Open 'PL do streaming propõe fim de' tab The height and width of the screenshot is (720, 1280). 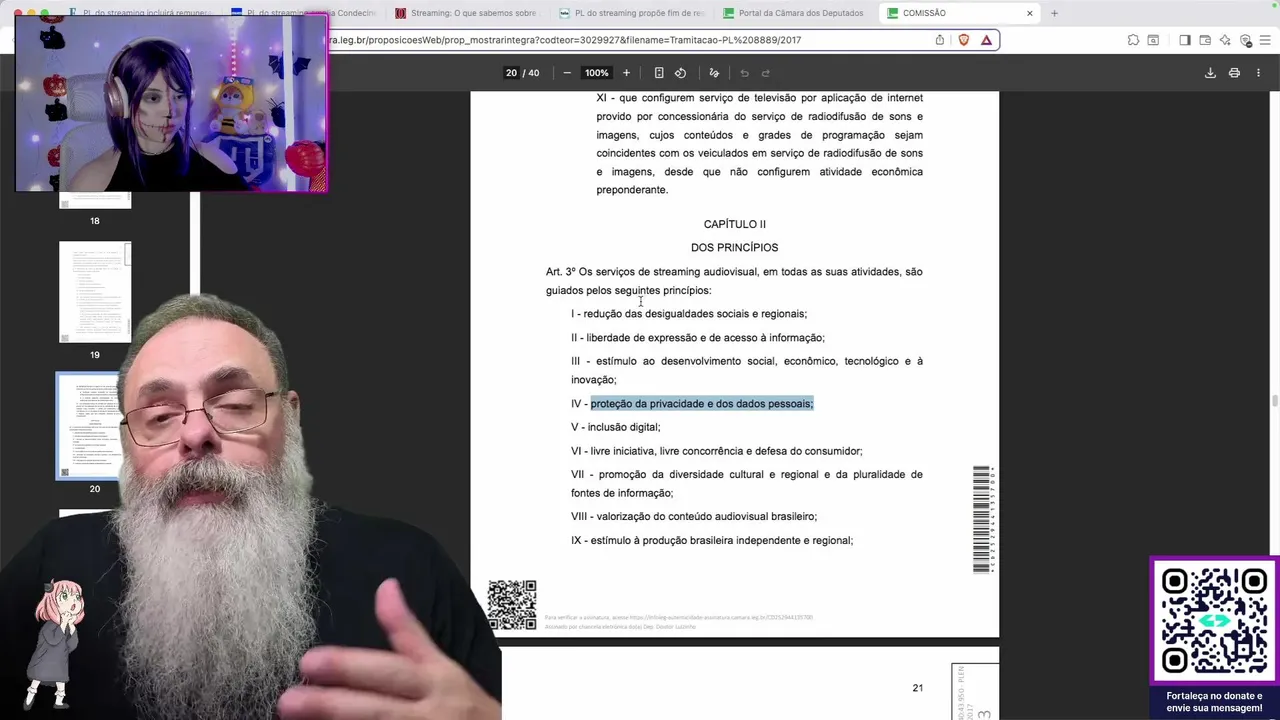tap(630, 13)
